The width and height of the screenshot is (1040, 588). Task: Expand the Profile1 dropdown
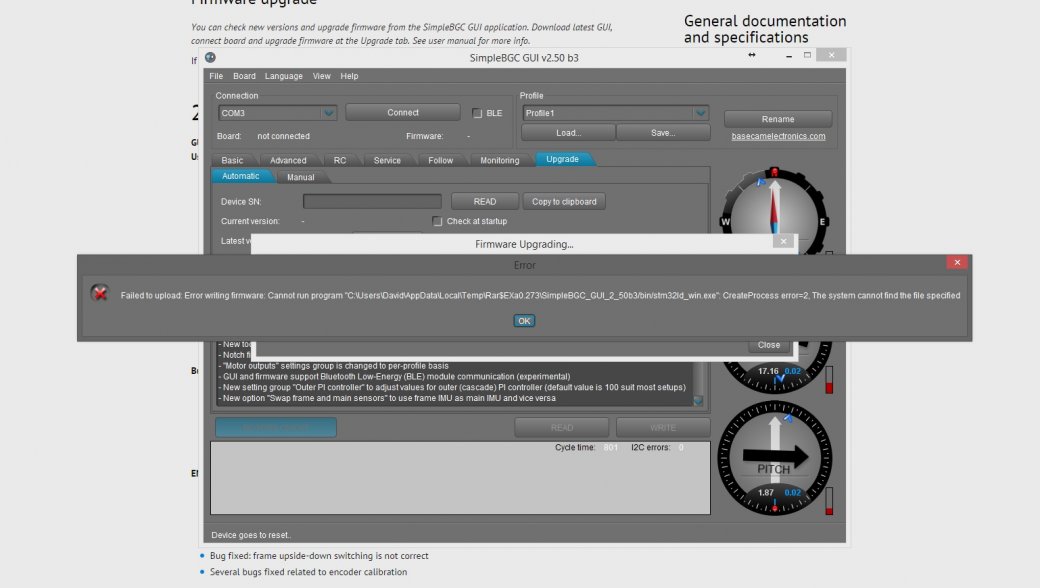point(700,113)
